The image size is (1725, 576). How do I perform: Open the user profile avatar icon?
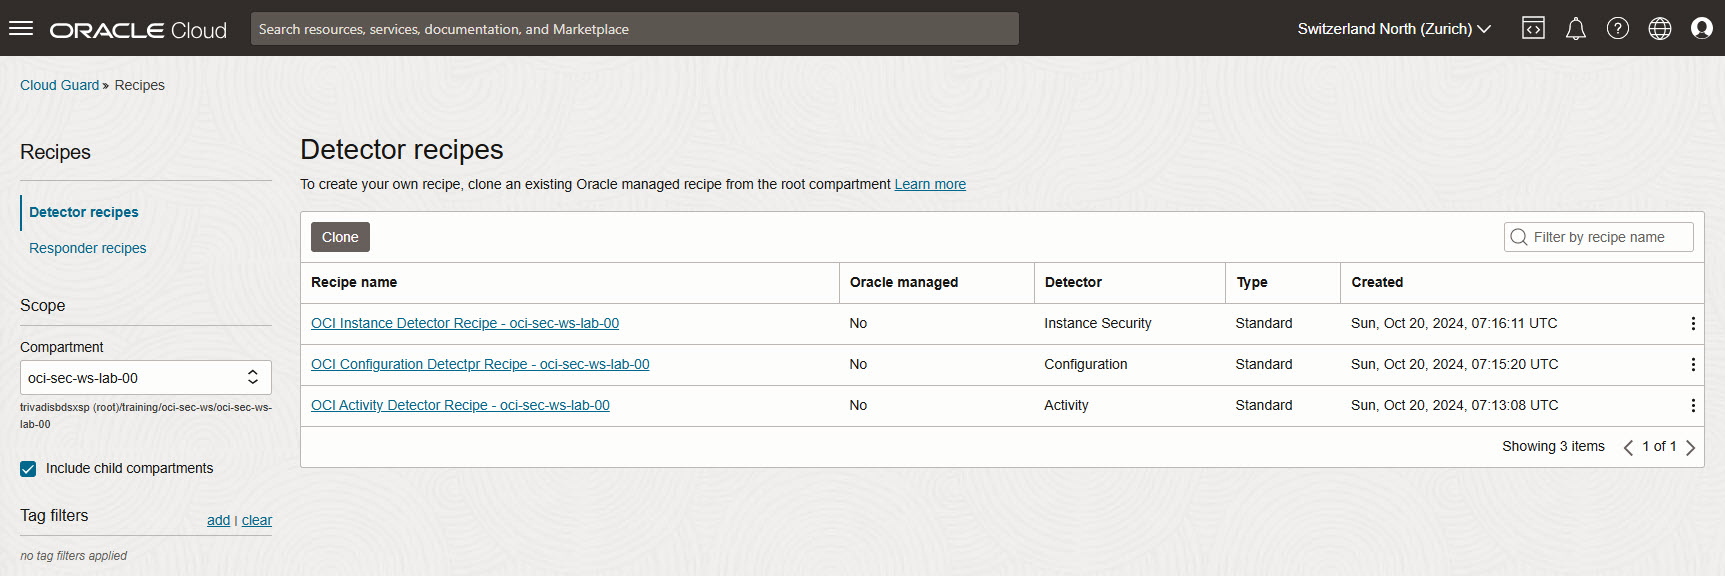pyautogui.click(x=1702, y=29)
